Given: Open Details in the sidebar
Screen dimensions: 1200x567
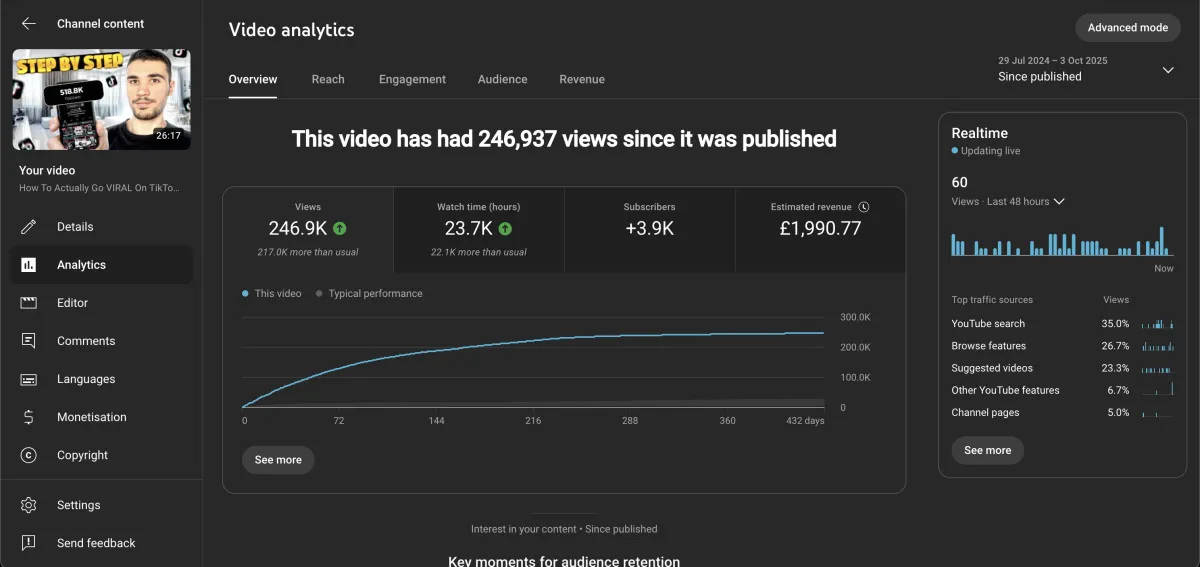Looking at the screenshot, I should click(101, 227).
